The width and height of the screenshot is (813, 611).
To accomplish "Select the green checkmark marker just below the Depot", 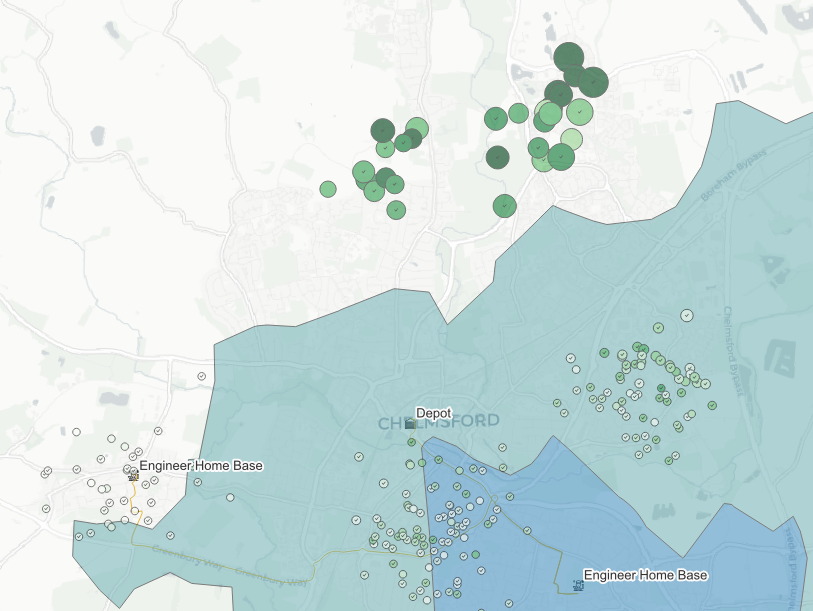I will click(x=411, y=442).
